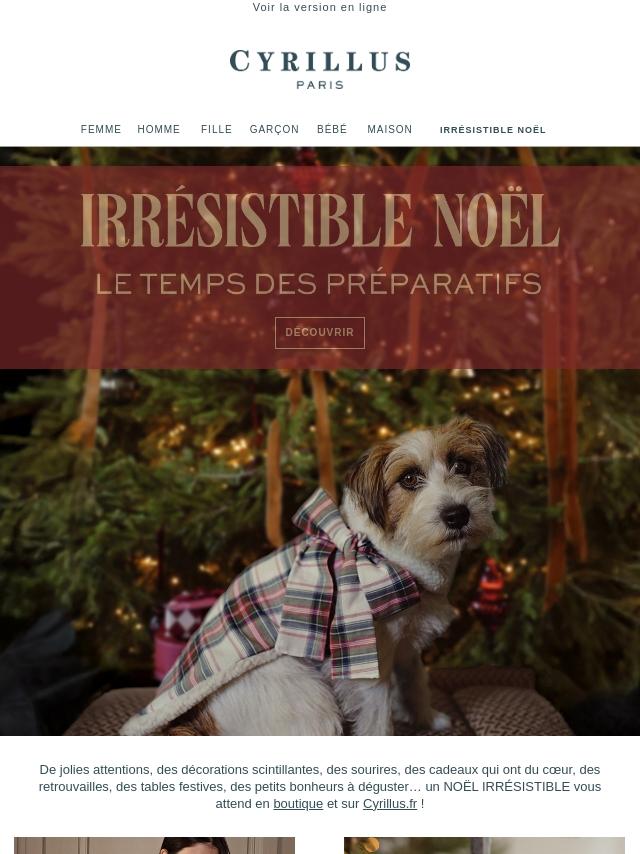The width and height of the screenshot is (640, 854).
Task: Follow the 'Cyrillus.fr' hyperlink
Action: click(x=390, y=804)
